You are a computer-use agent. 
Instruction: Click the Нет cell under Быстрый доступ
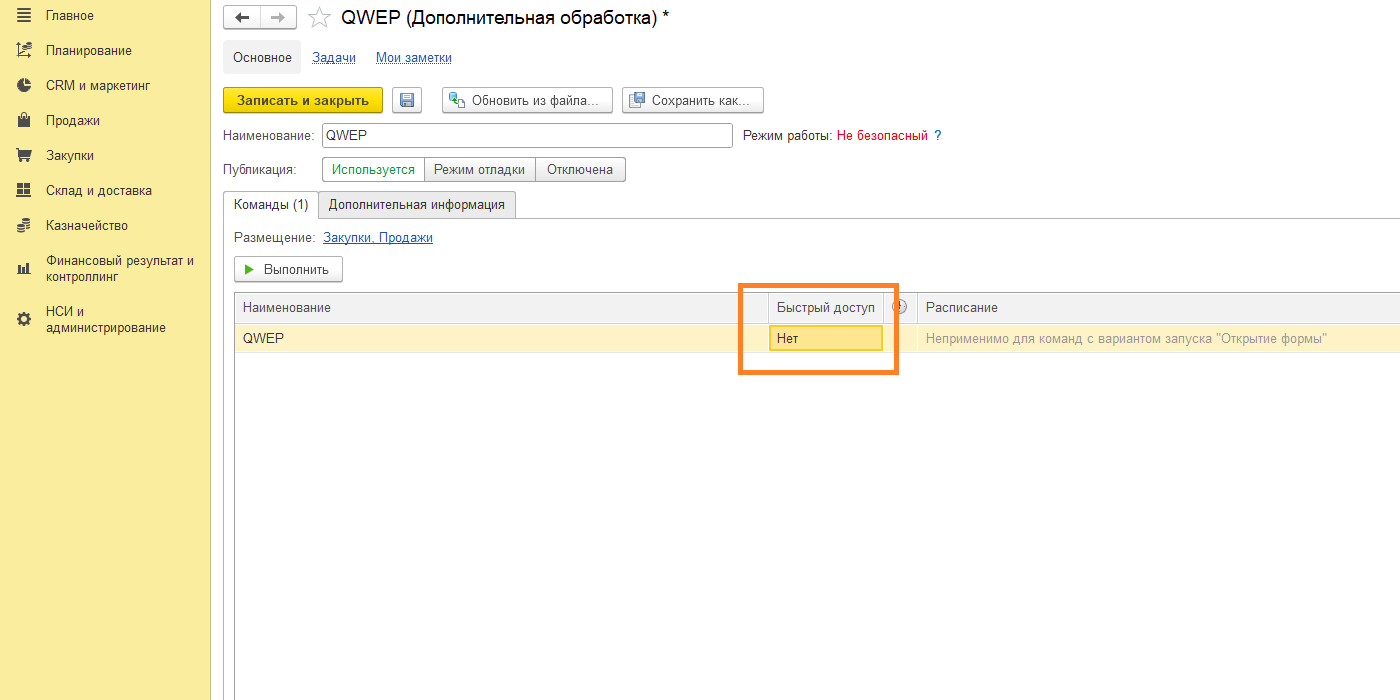(826, 338)
